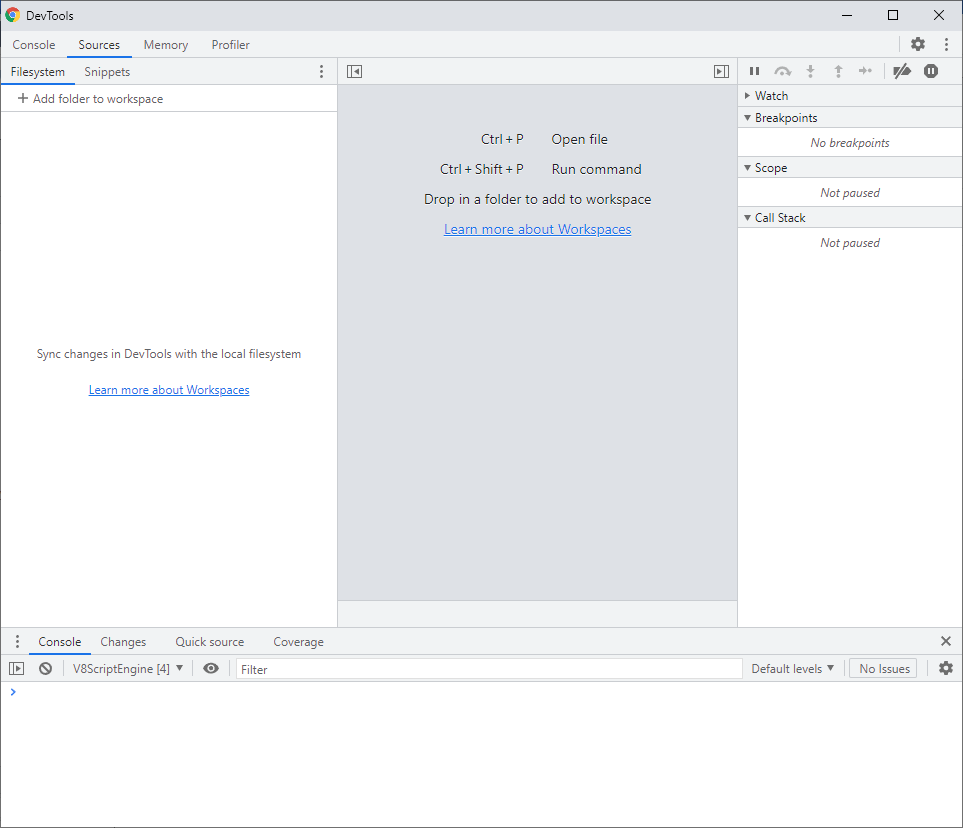
Task: Create live expression with eye icon
Action: 211,669
